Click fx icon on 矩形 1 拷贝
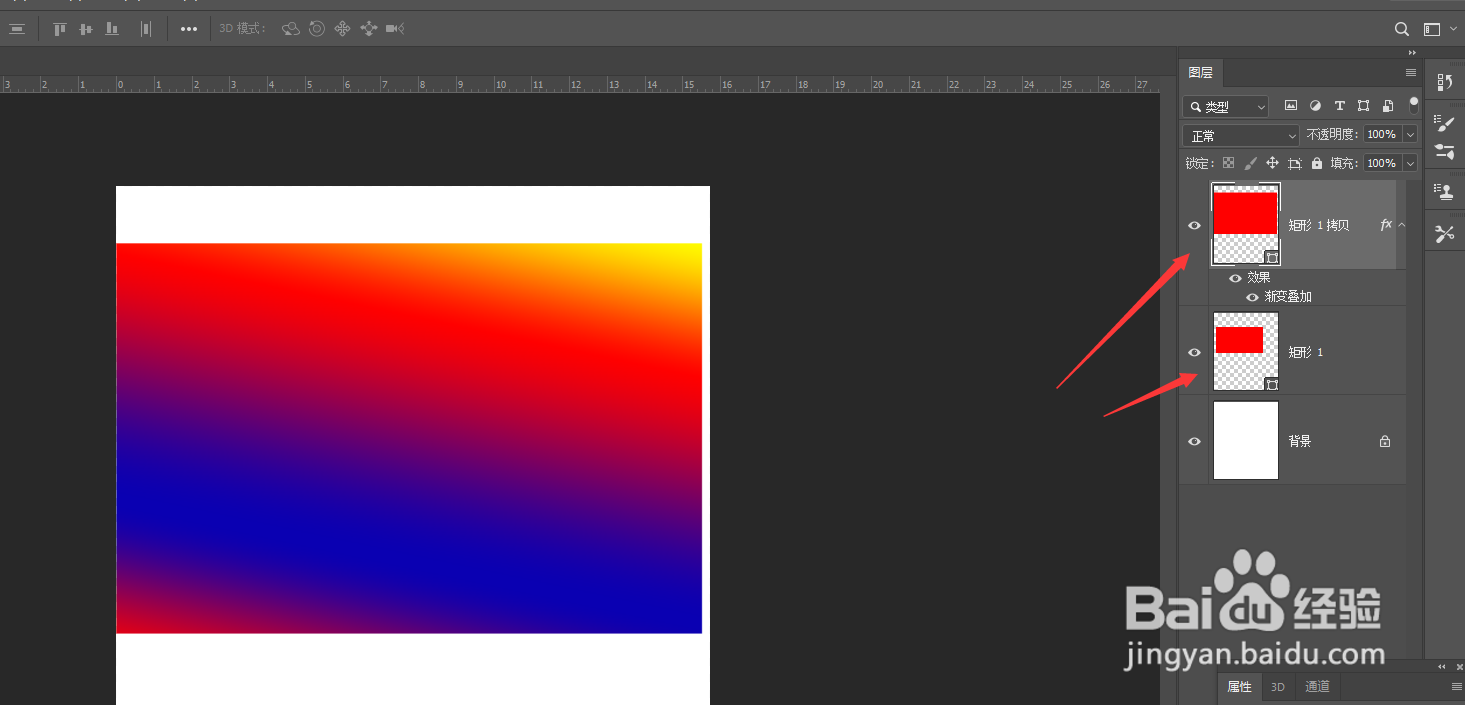The width and height of the screenshot is (1465, 705). [x=1386, y=225]
